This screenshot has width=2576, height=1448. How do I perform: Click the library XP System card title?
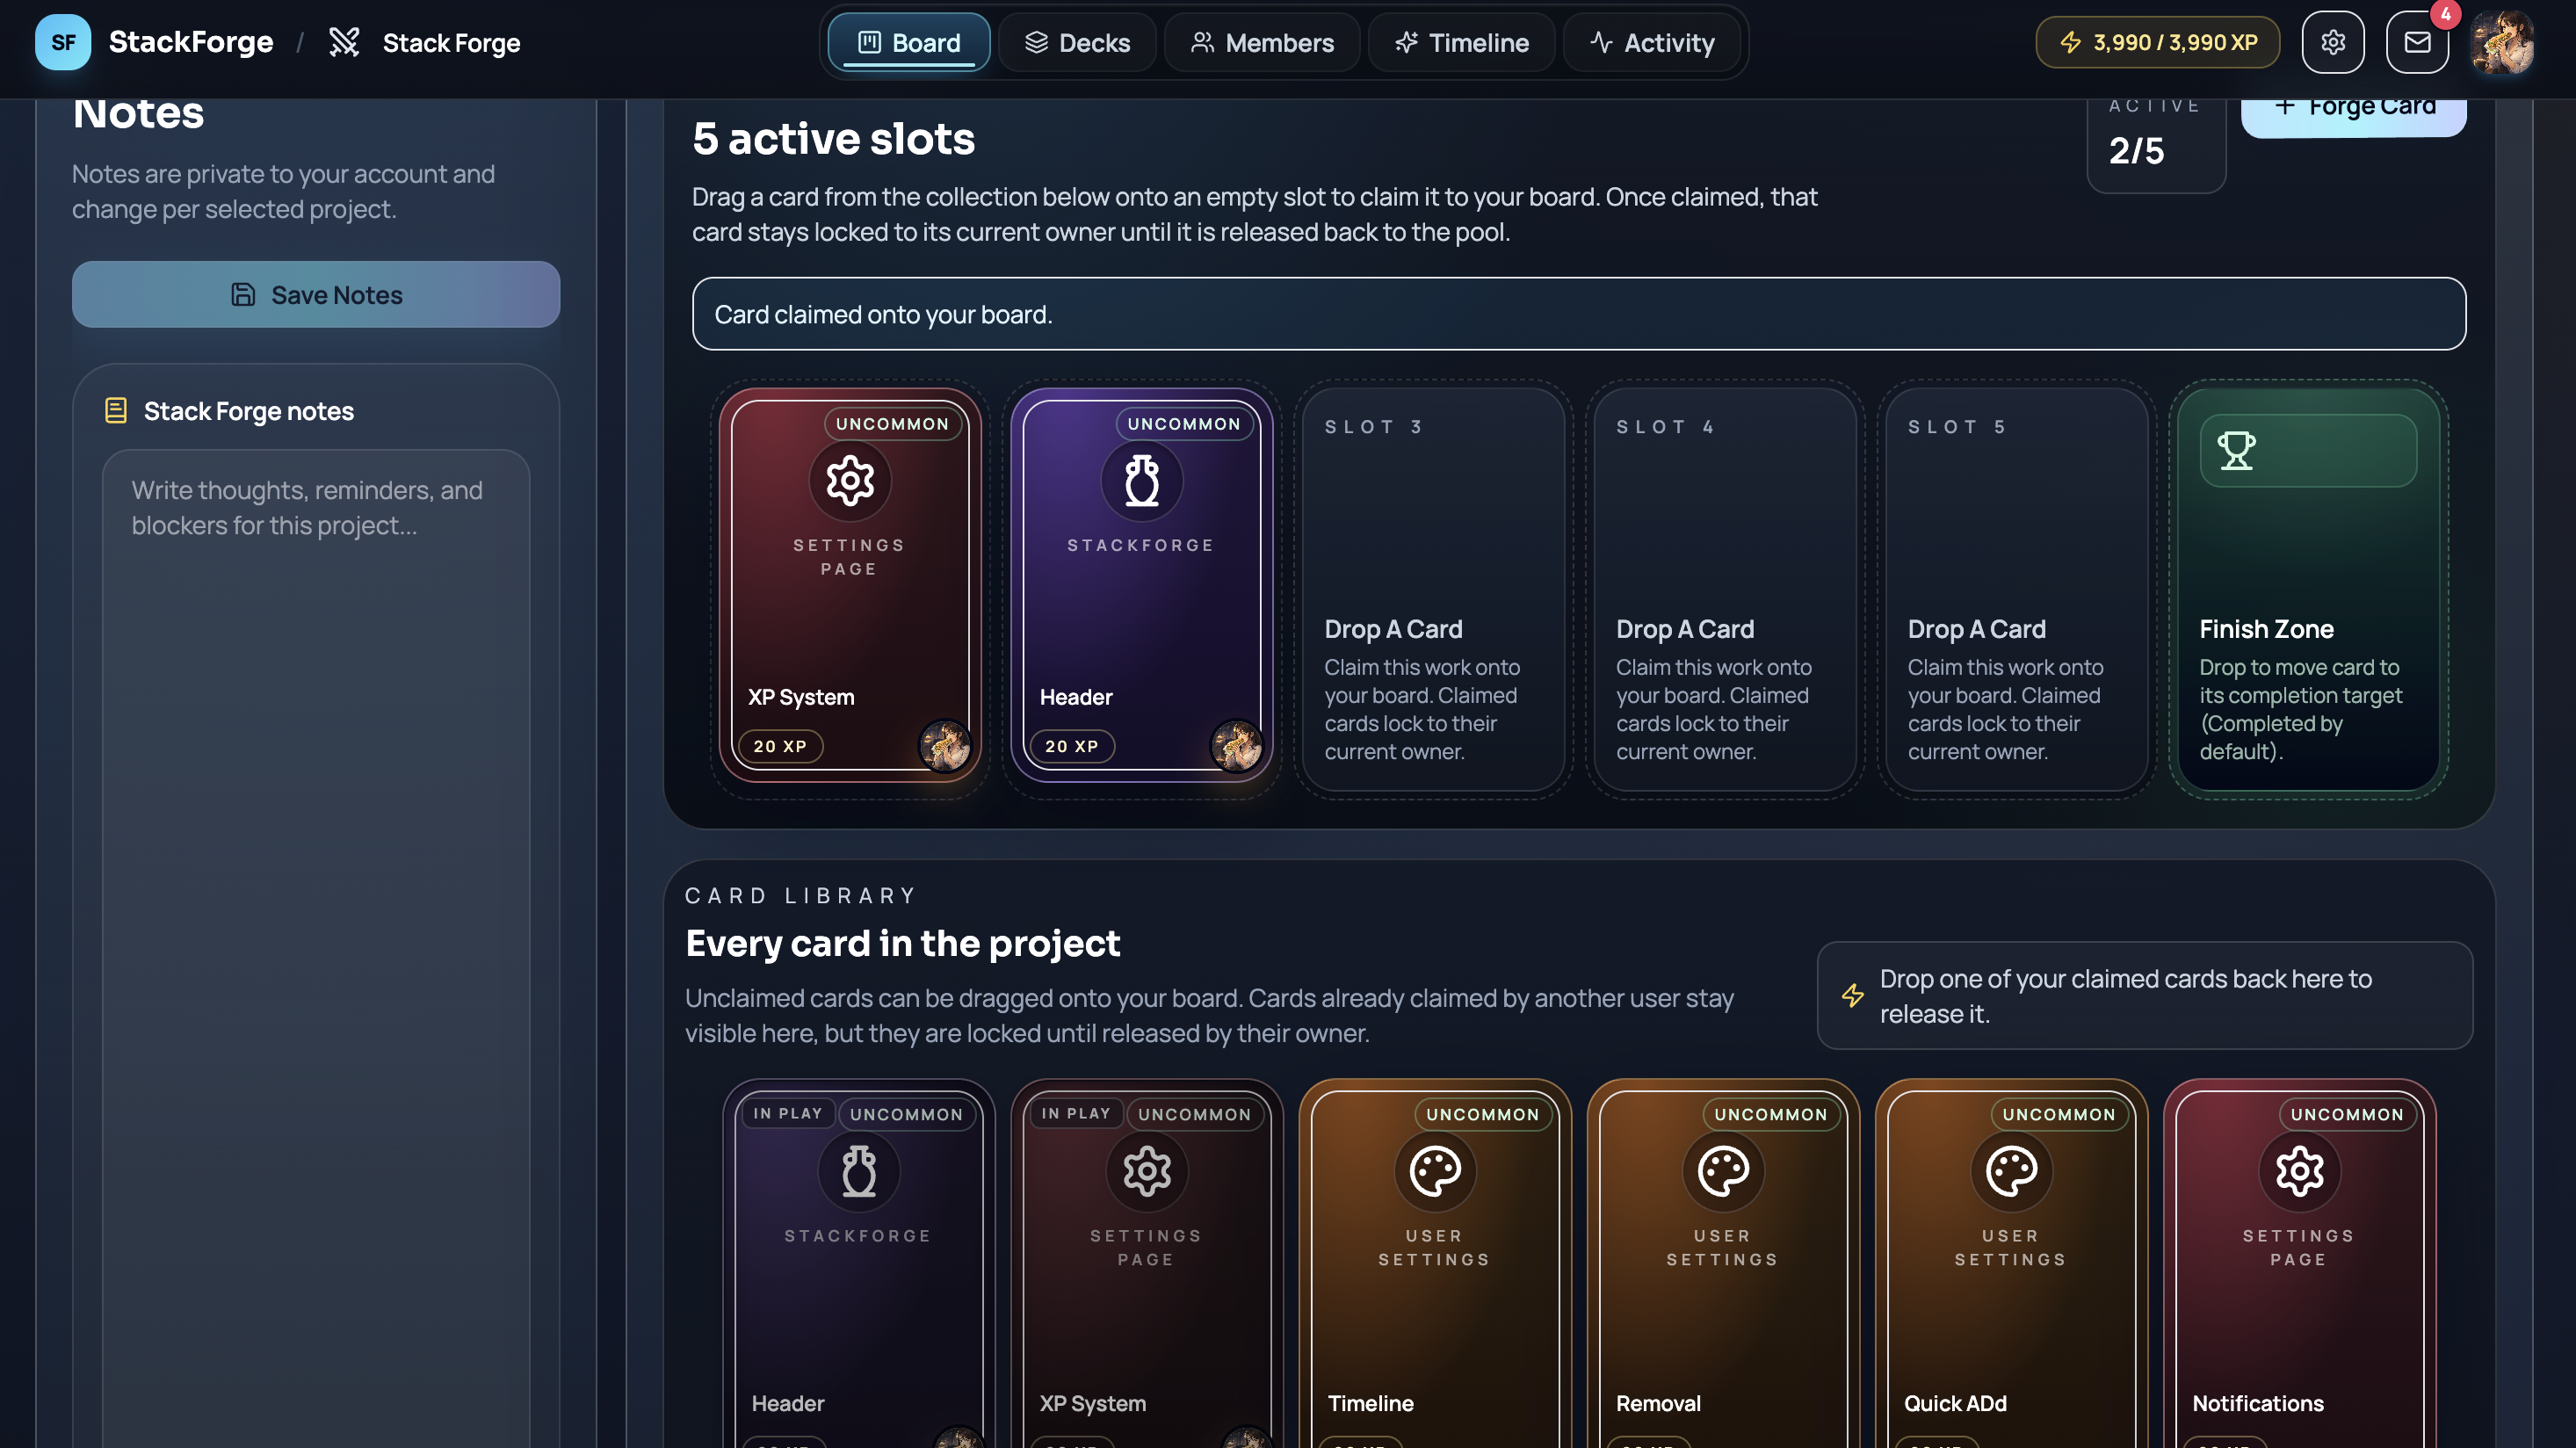1092,1403
